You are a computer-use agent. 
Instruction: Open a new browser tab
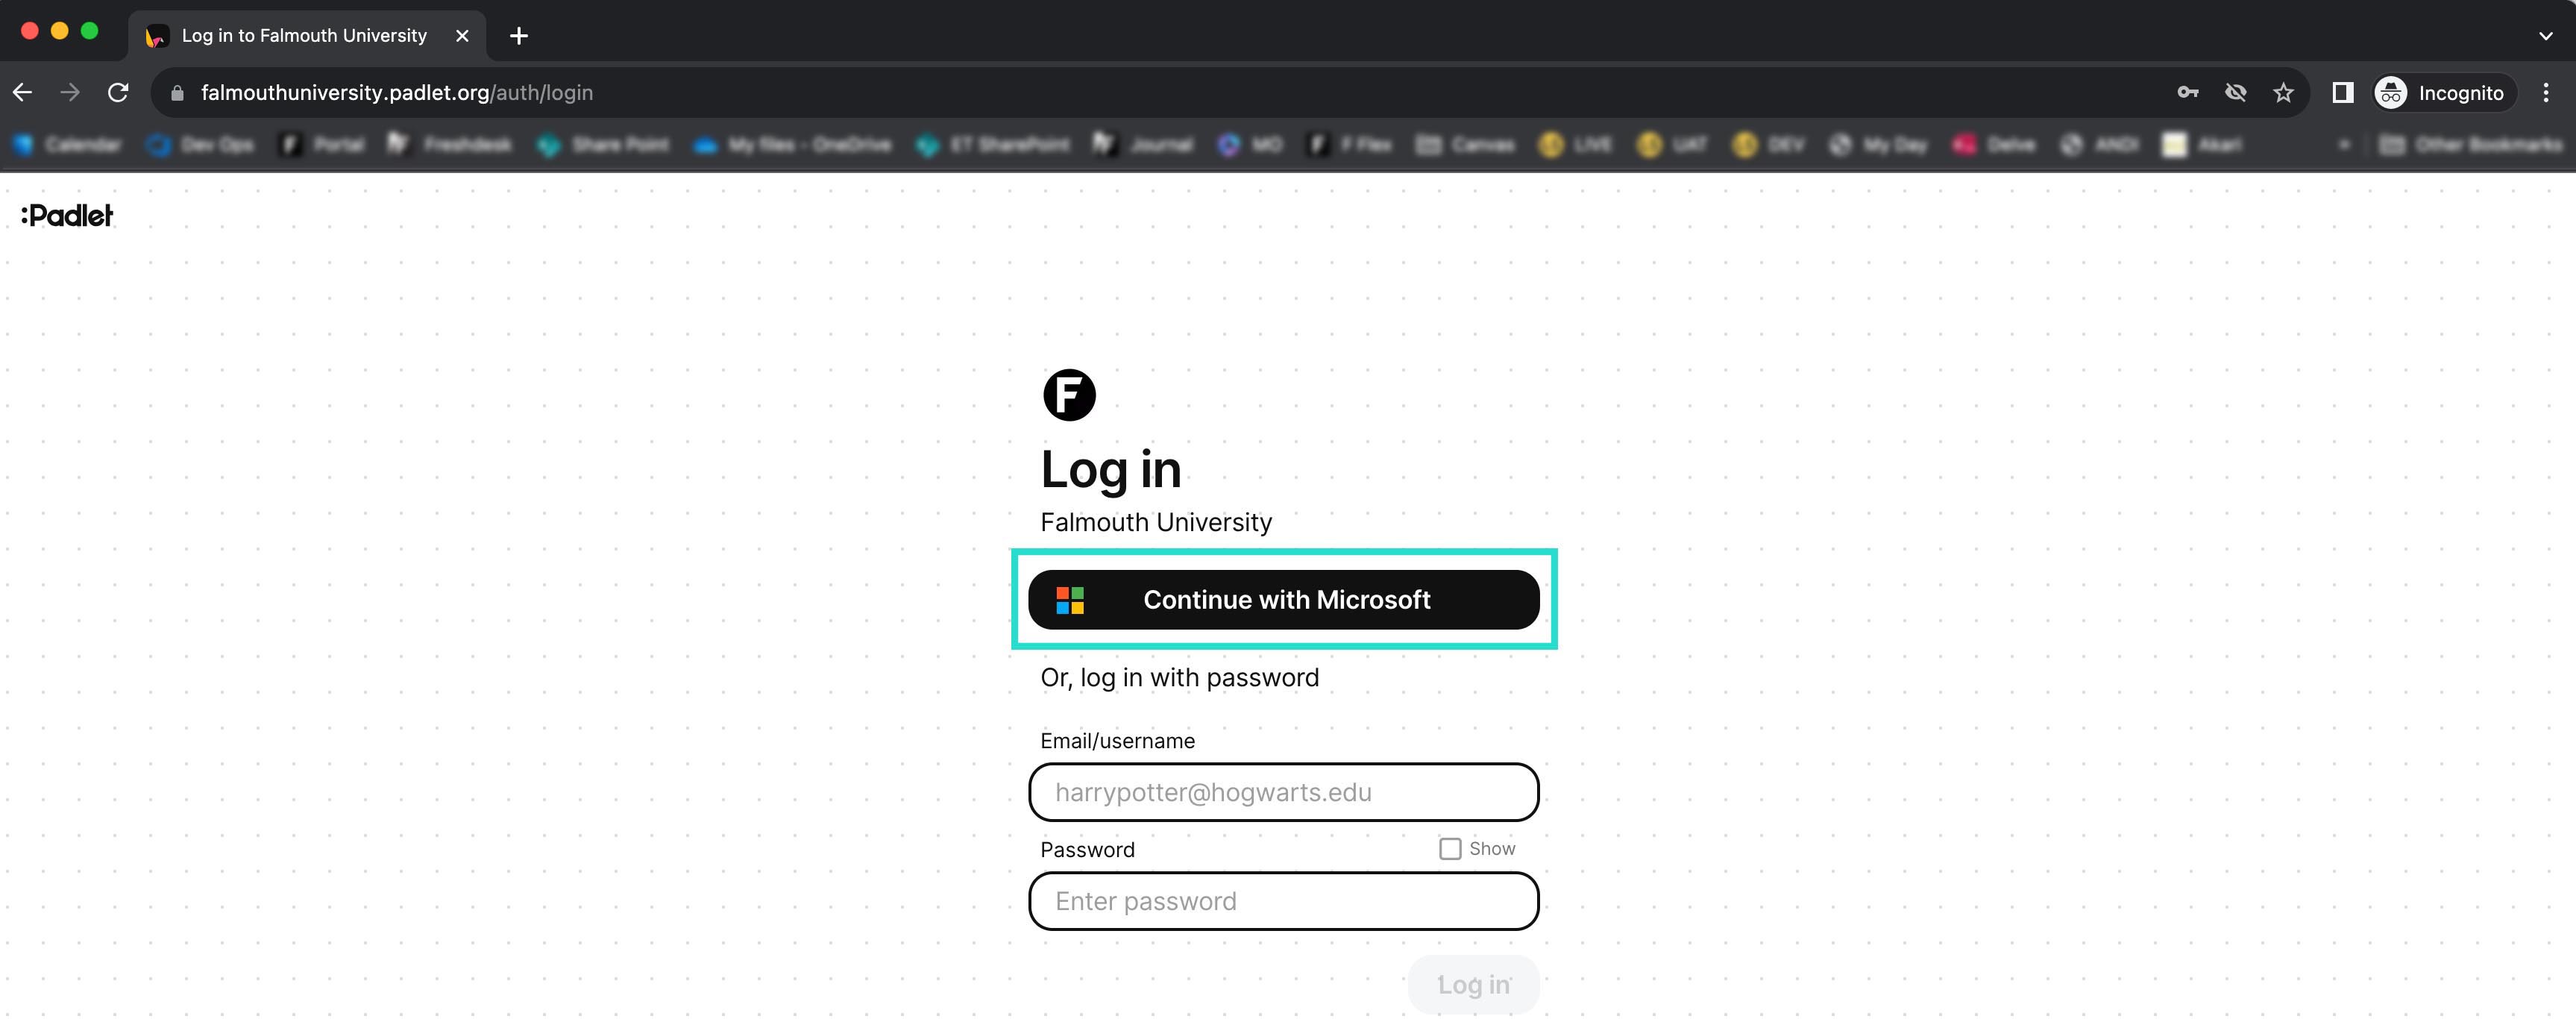point(518,36)
